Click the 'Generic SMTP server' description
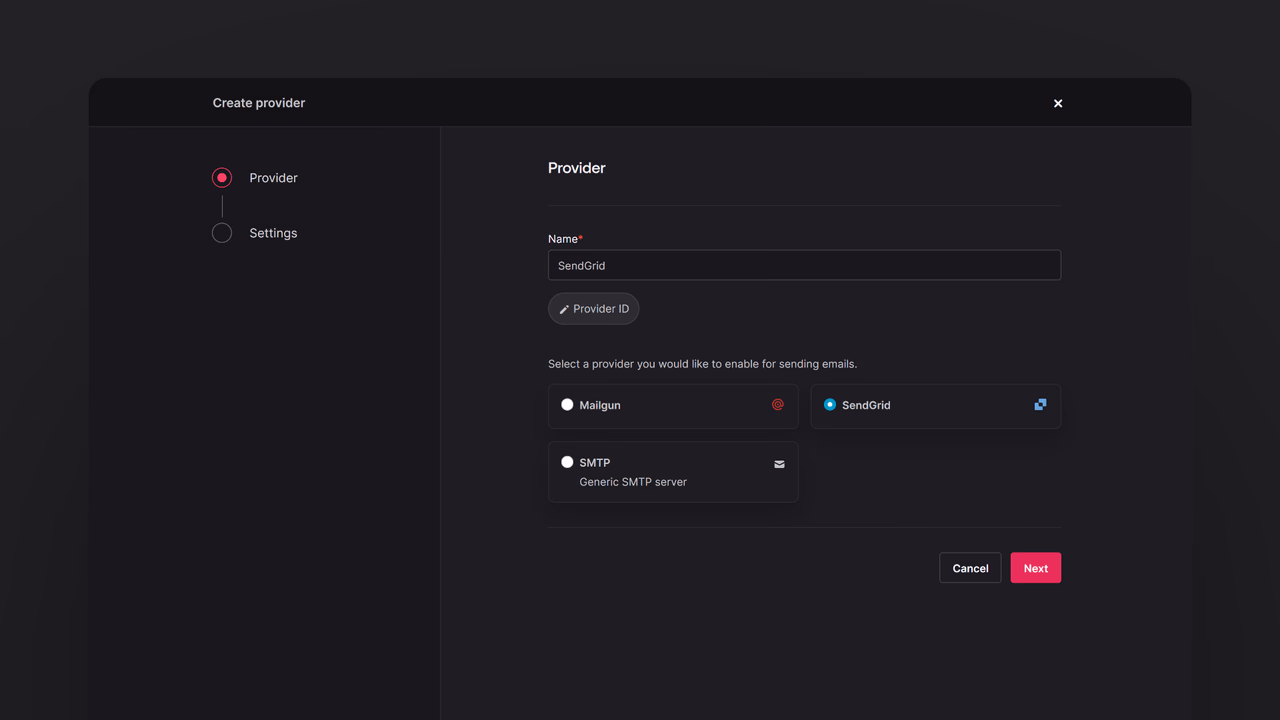 click(x=633, y=482)
